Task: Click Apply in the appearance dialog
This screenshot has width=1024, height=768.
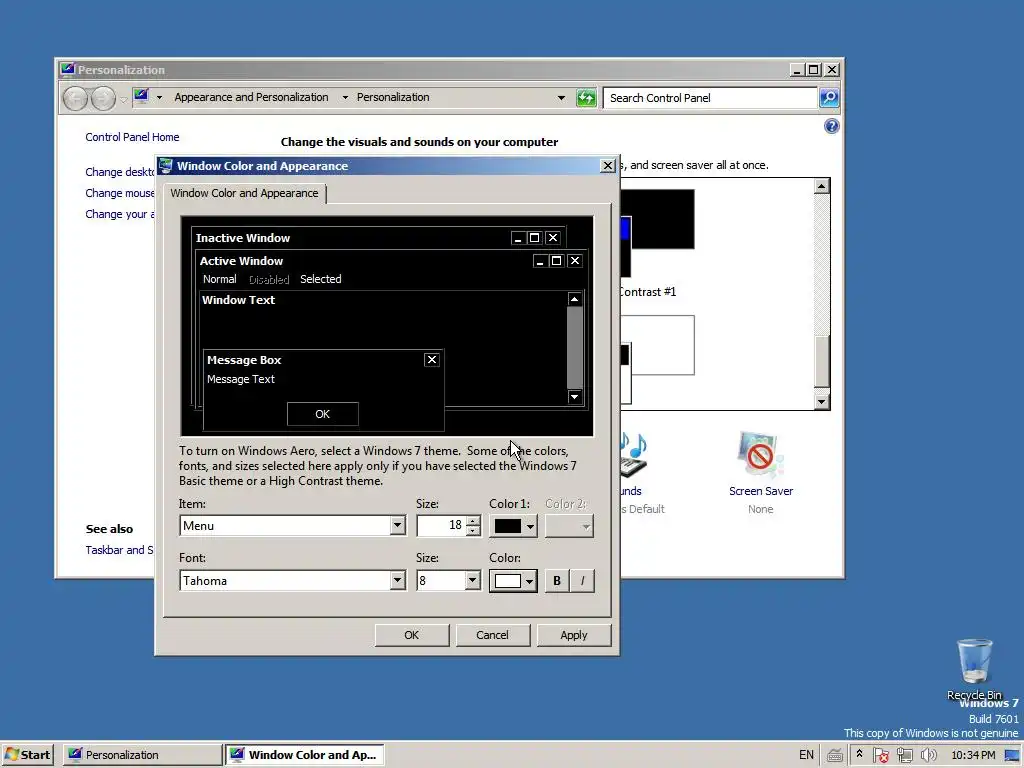Action: (573, 635)
